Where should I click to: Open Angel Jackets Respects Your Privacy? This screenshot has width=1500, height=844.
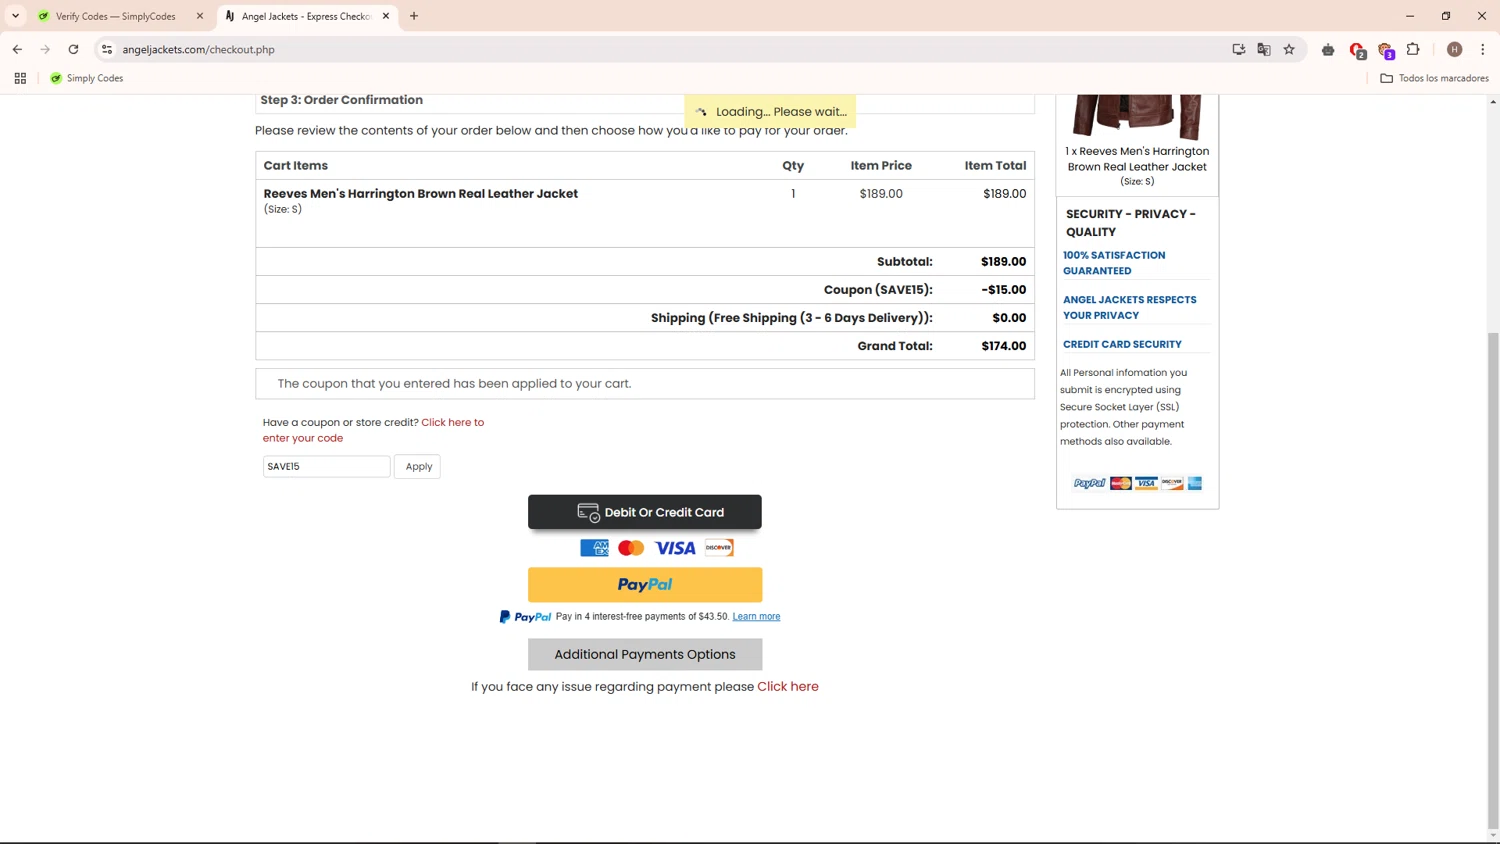(1129, 307)
